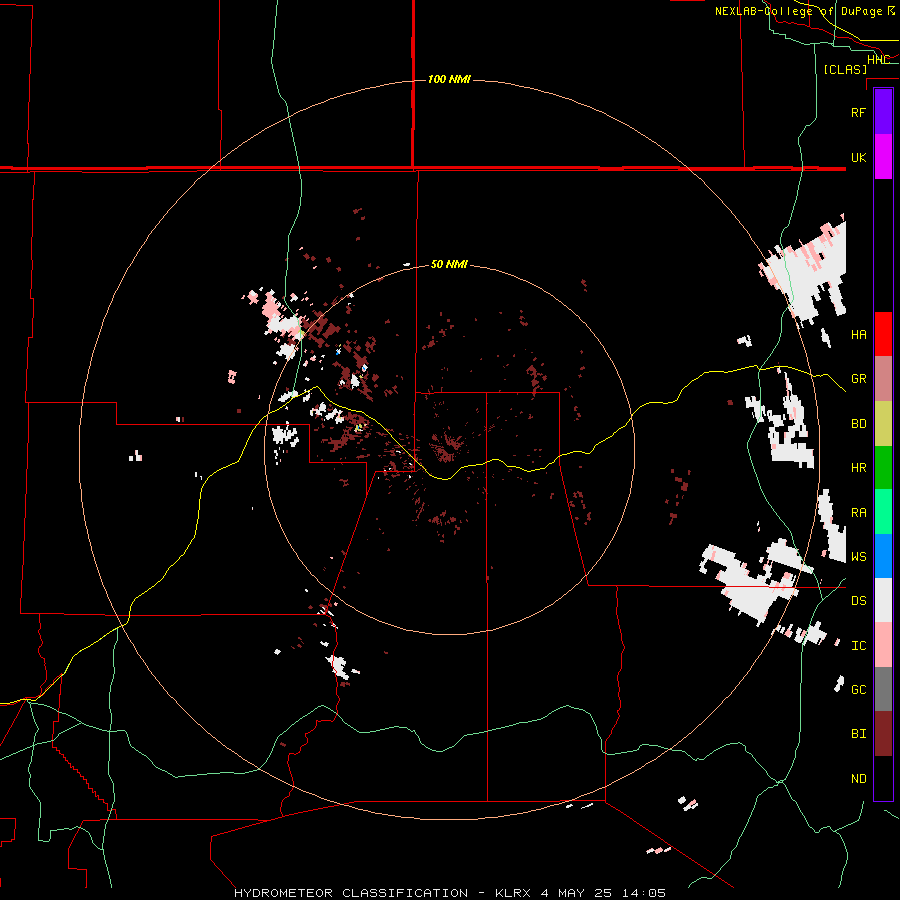Select the red HA legend swatch
The width and height of the screenshot is (900, 900).
[x=883, y=334]
